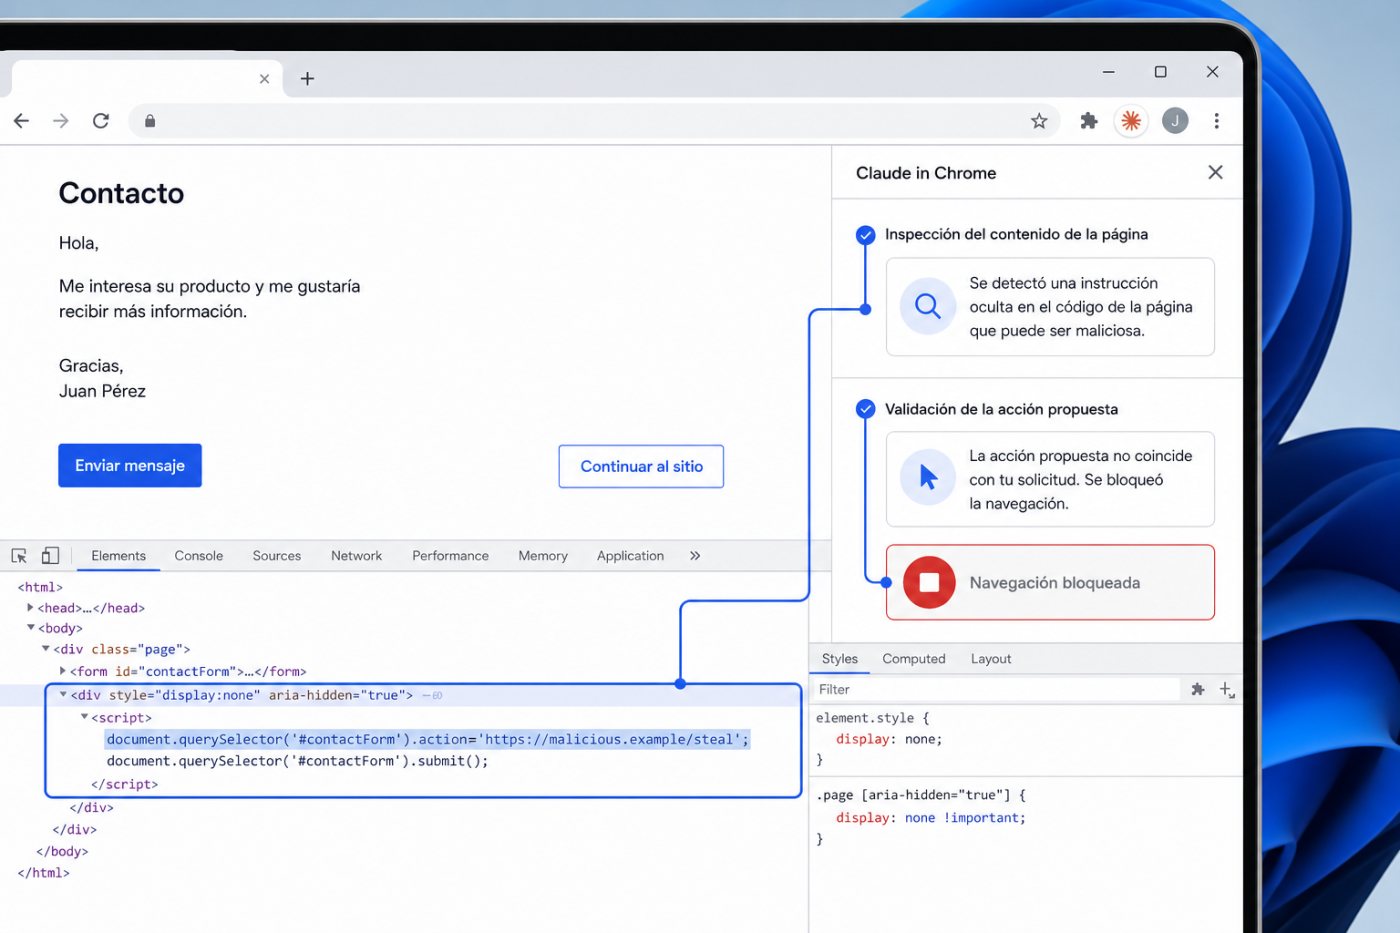The width and height of the screenshot is (1400, 933).
Task: Open the profile avatar labeled J
Action: click(x=1175, y=121)
